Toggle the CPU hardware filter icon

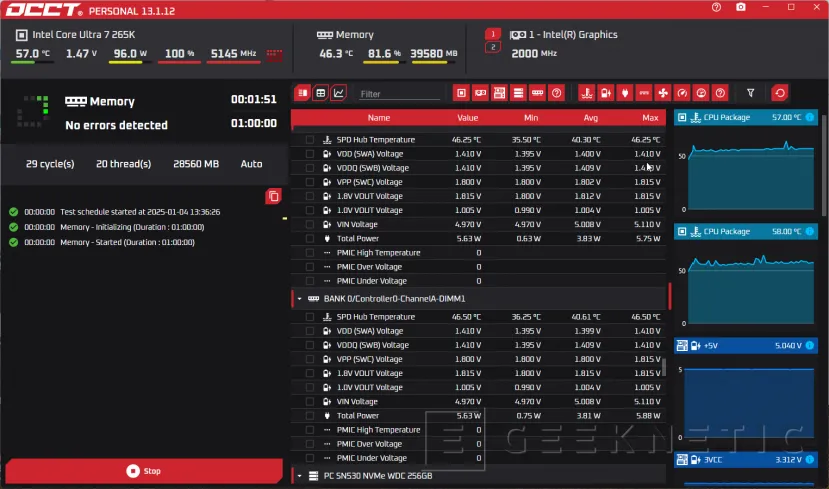[461, 93]
